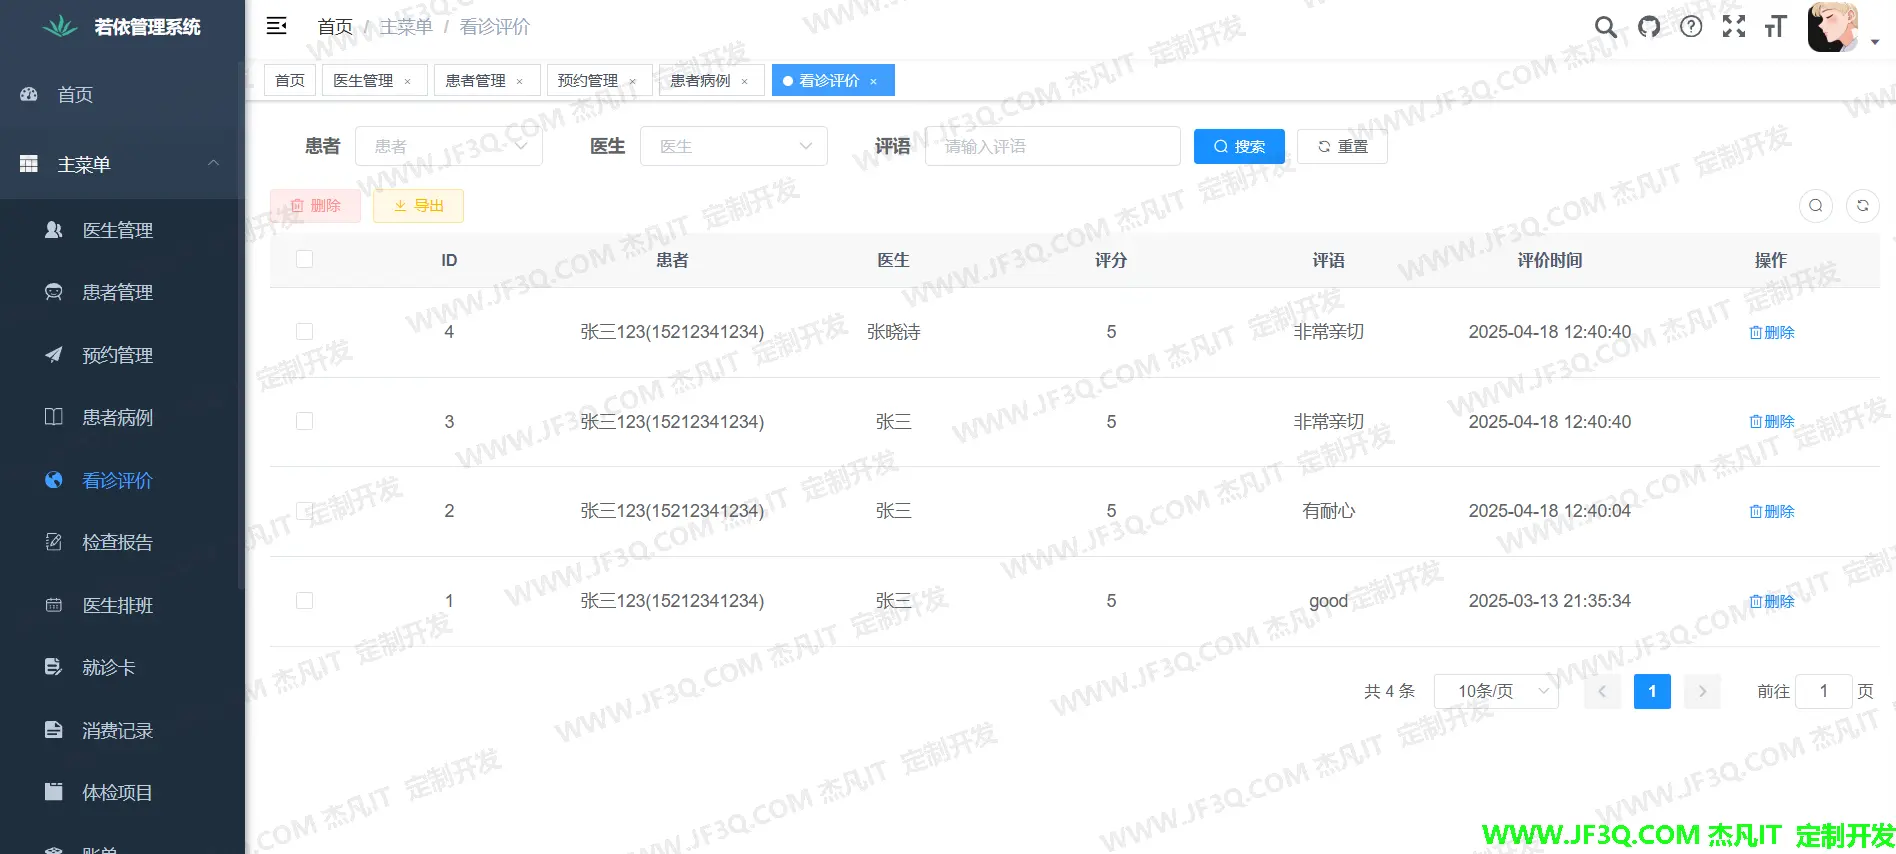Open 检查报告 in the sidebar menu
1896x854 pixels.
tap(117, 543)
